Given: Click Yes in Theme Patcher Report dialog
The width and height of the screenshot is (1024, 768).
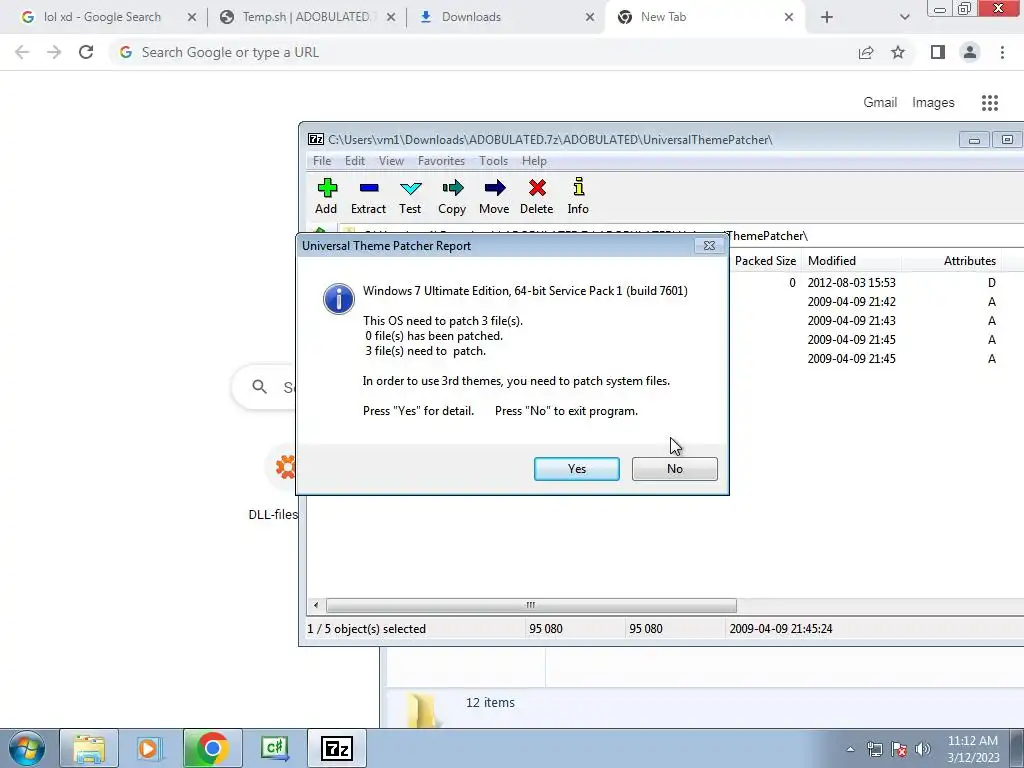Looking at the screenshot, I should coord(577,469).
